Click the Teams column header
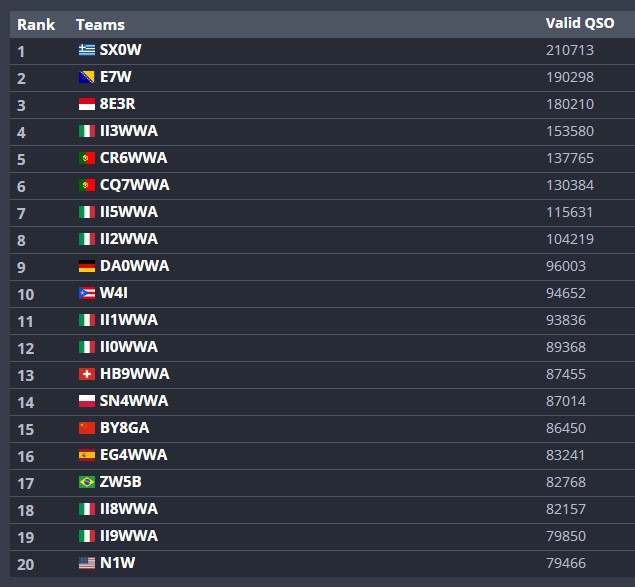This screenshot has height=587, width=635. point(100,25)
